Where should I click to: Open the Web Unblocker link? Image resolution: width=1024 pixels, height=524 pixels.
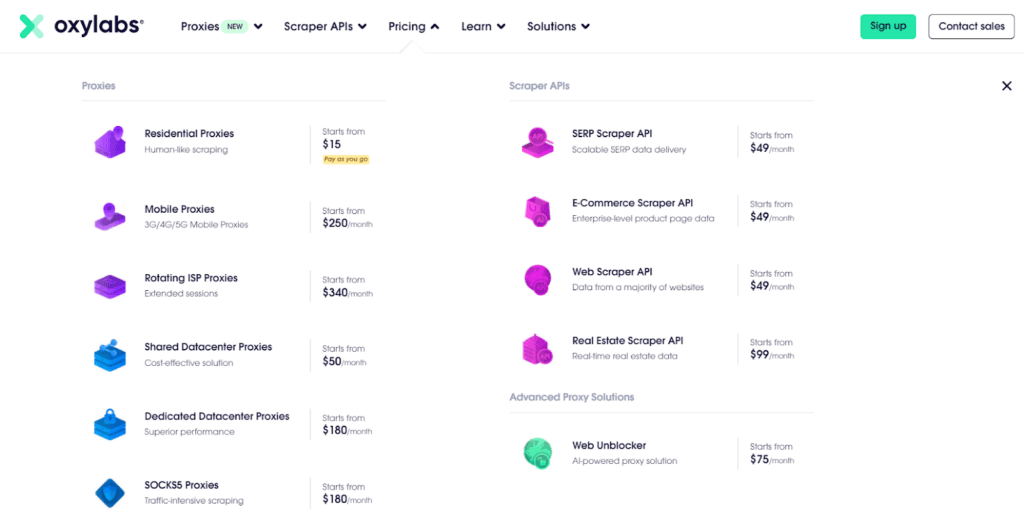(609, 445)
